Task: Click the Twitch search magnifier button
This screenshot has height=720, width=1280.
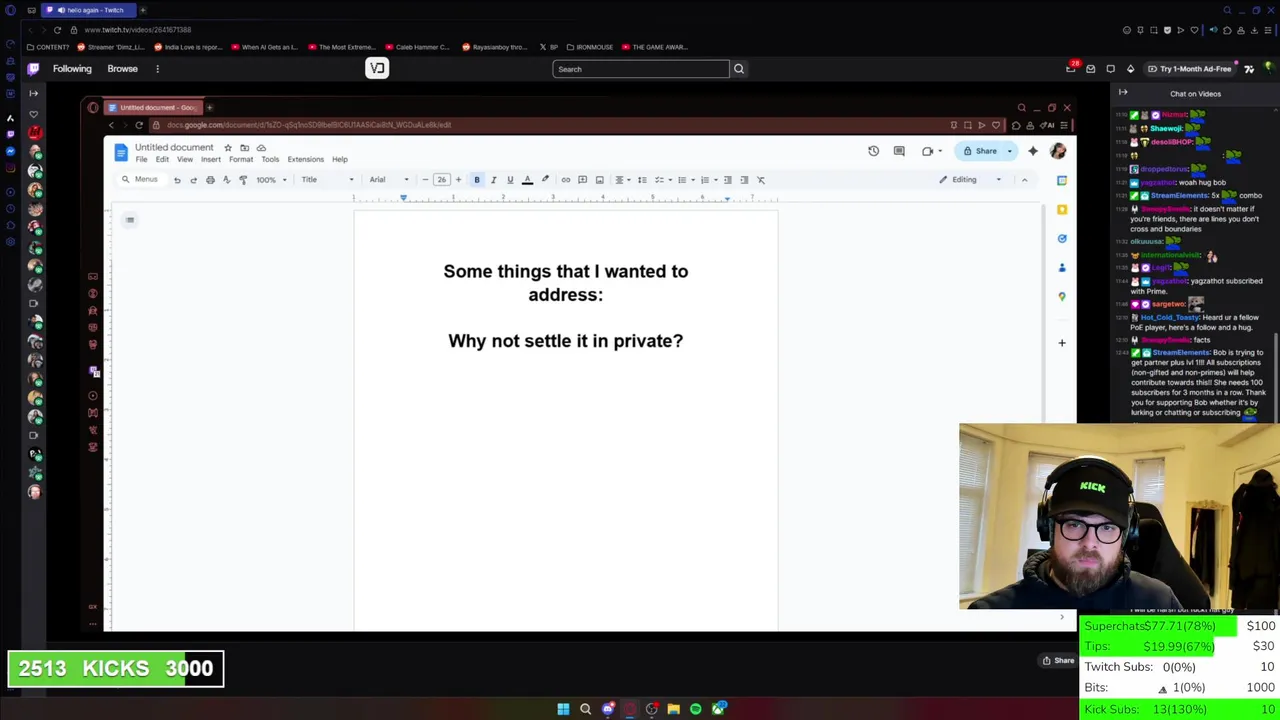Action: coord(739,69)
